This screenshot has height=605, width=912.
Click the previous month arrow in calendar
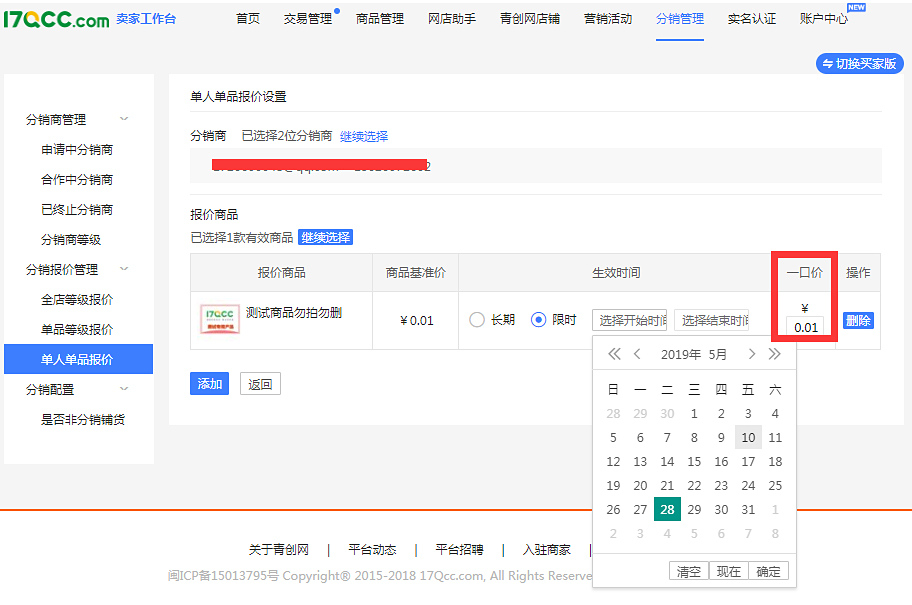[637, 353]
